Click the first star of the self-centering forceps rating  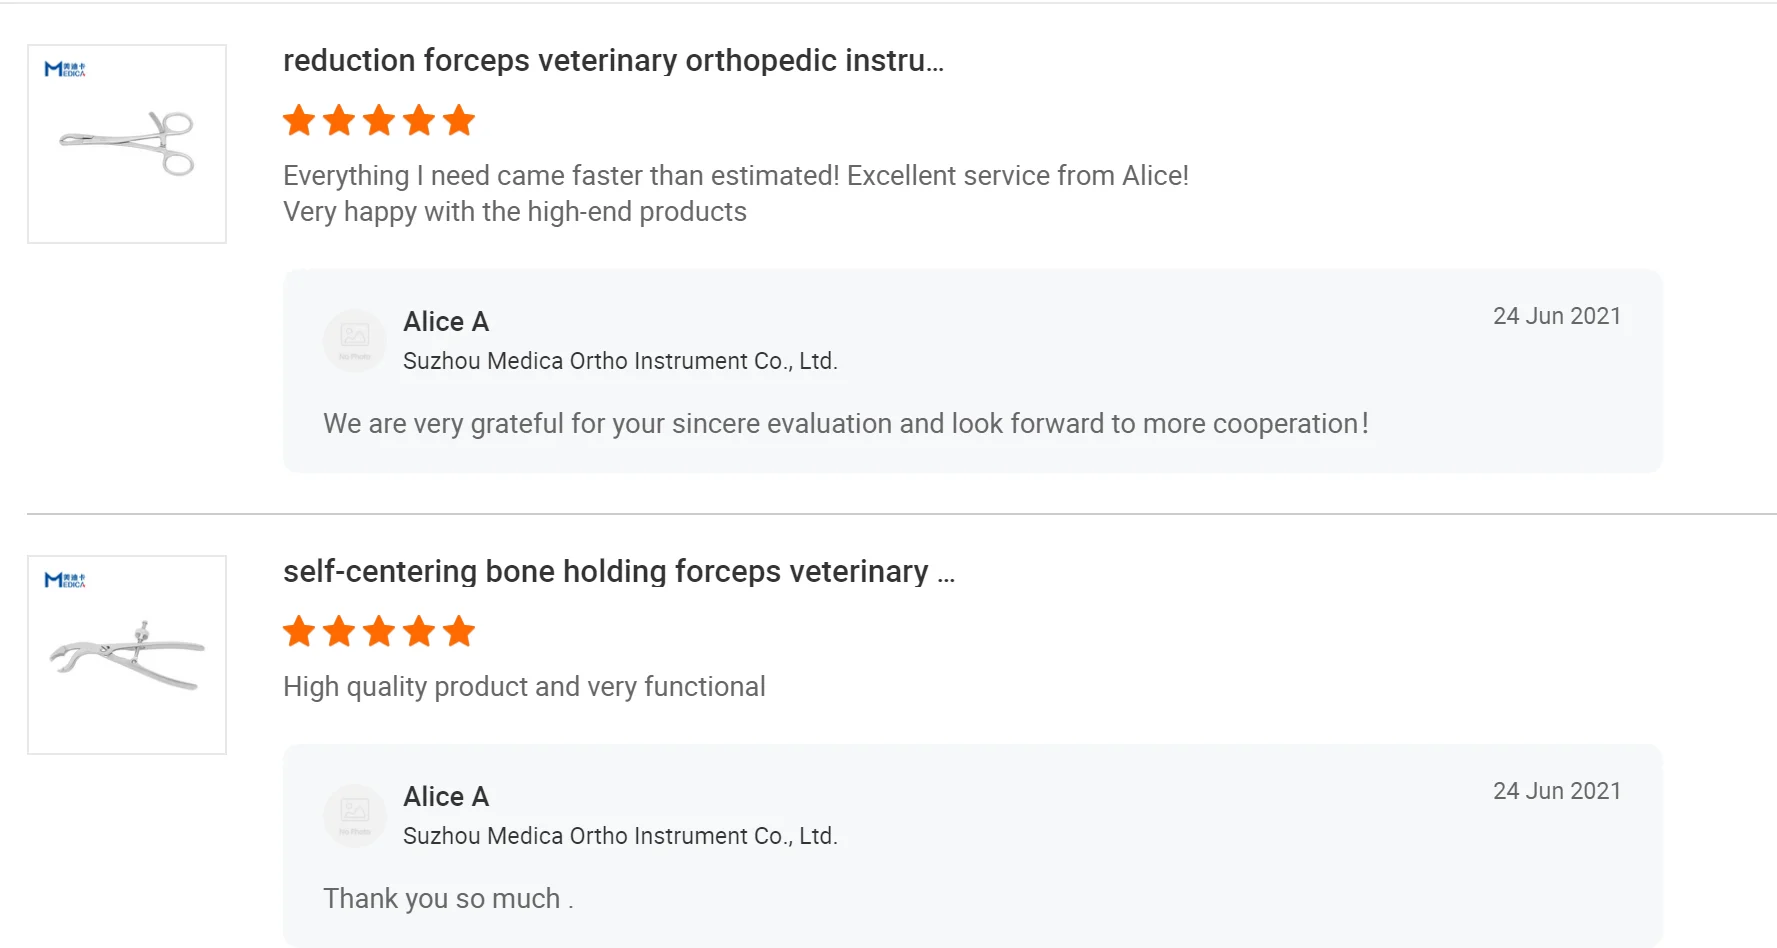pyautogui.click(x=299, y=632)
